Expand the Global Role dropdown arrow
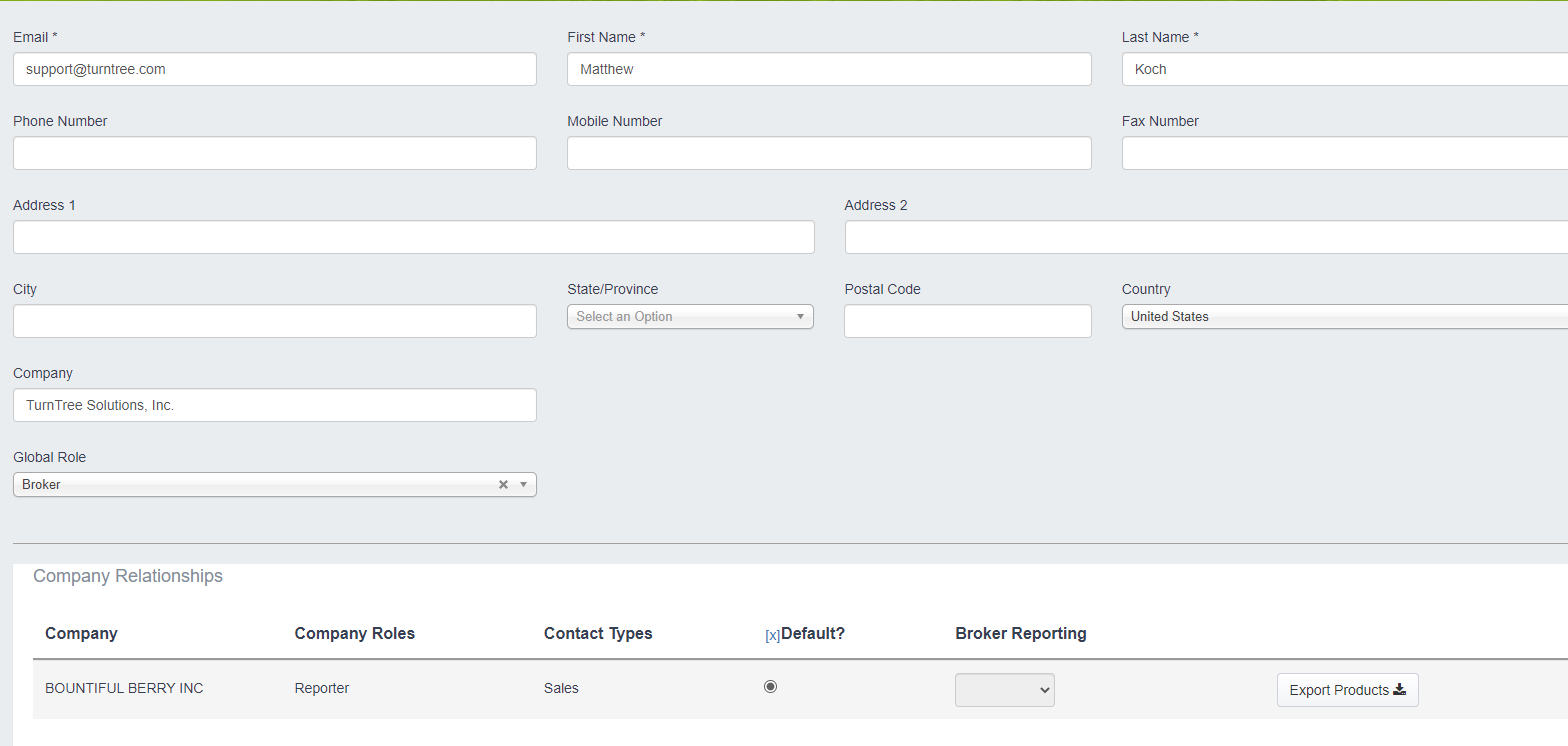Image resolution: width=1568 pixels, height=746 pixels. 523,485
